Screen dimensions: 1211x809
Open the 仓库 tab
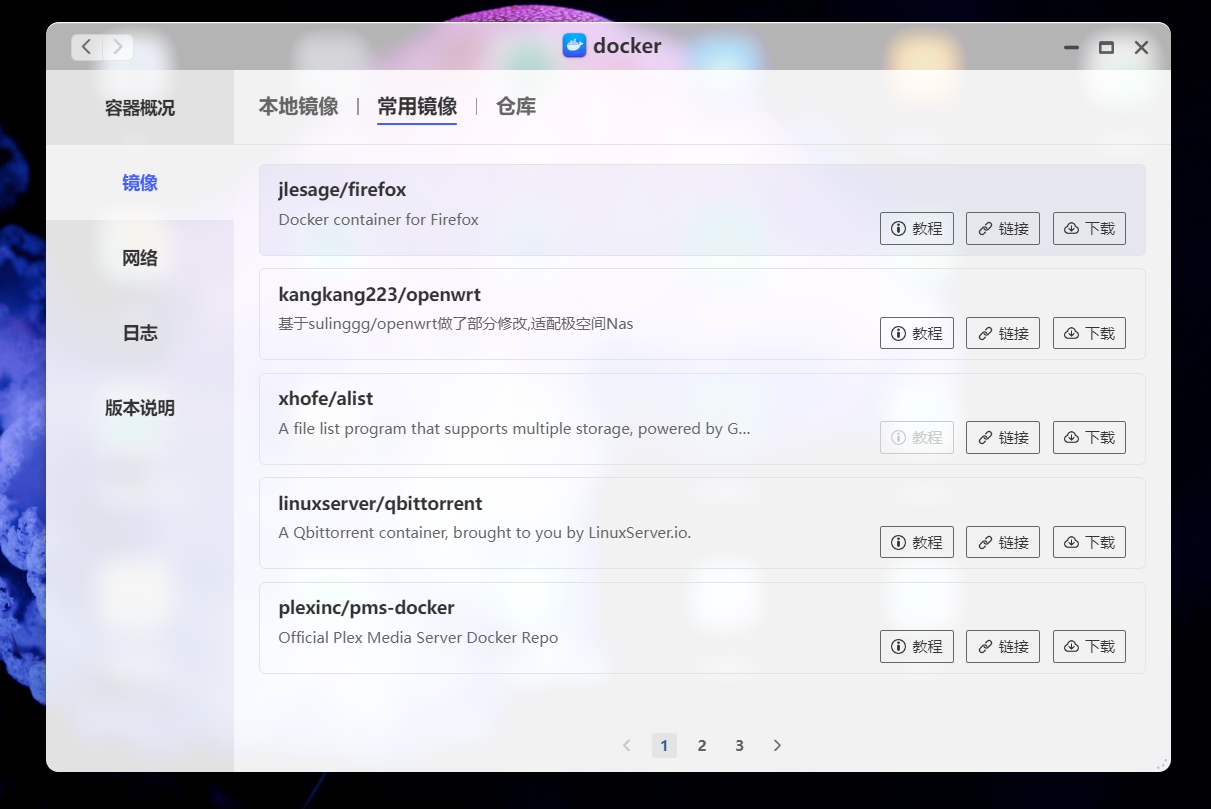[515, 105]
